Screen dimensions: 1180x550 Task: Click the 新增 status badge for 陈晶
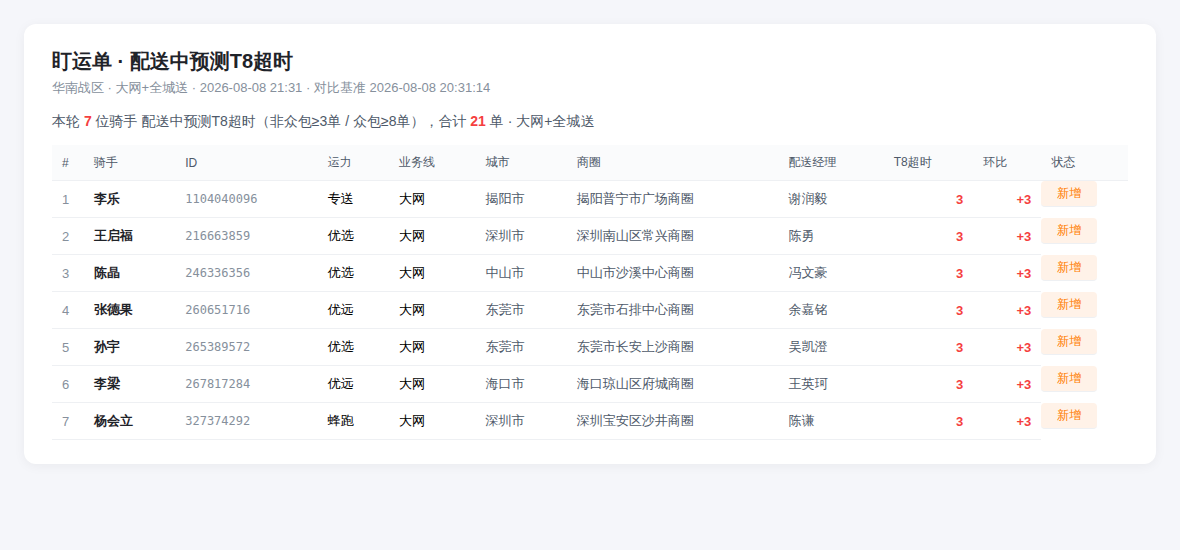pyautogui.click(x=1069, y=267)
